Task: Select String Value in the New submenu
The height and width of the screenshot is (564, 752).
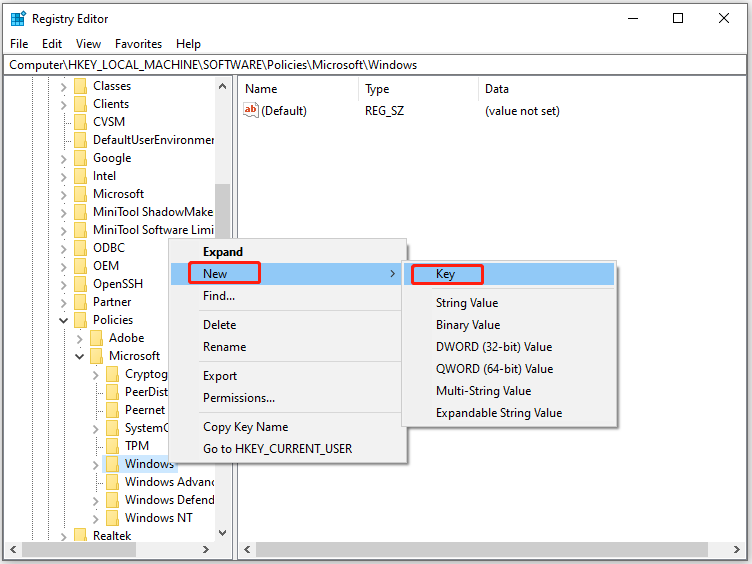Action: 509,303
